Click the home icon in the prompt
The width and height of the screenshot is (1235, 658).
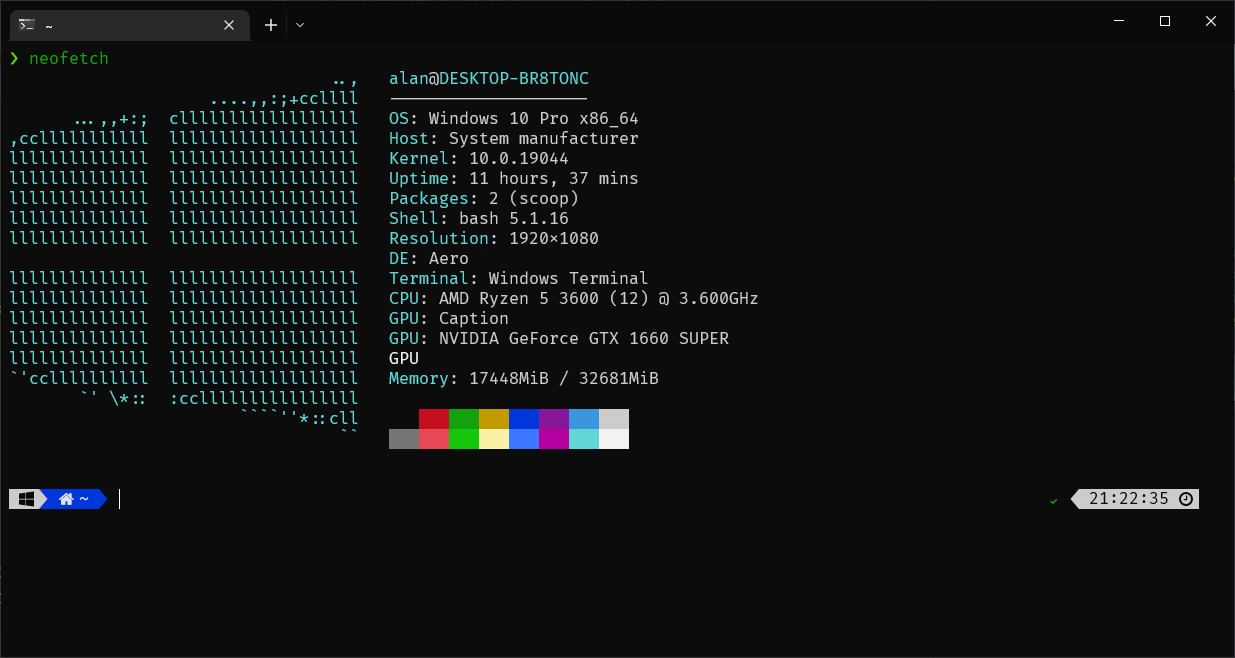click(66, 499)
